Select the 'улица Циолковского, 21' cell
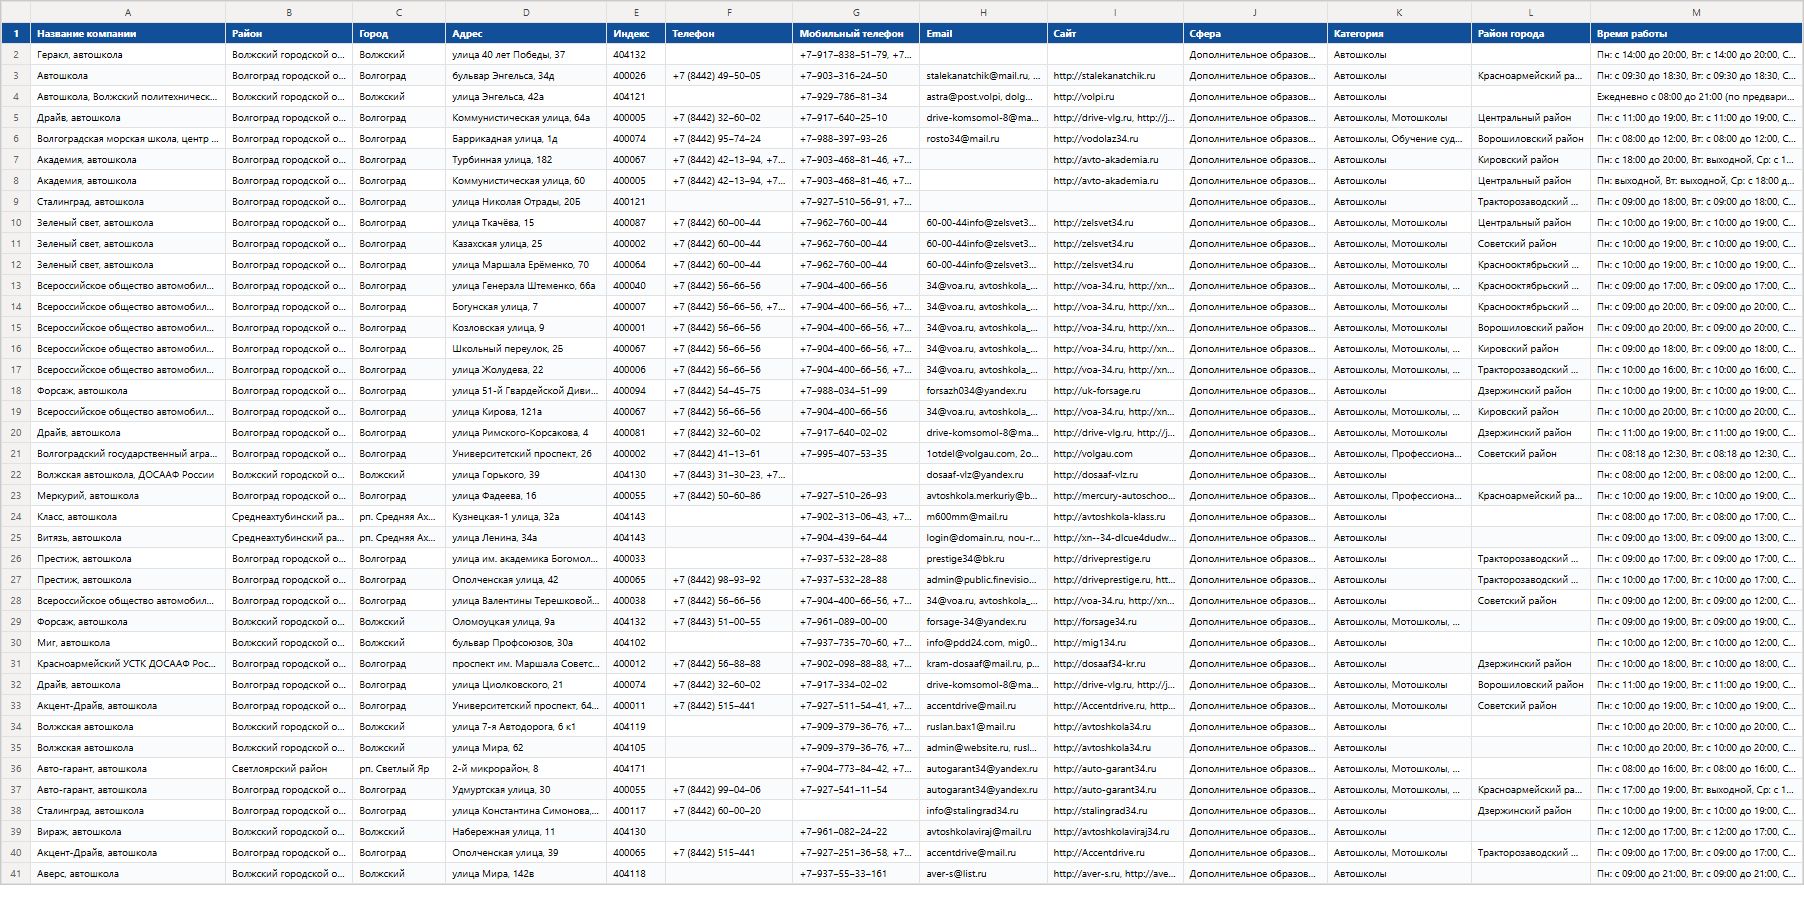This screenshot has width=1804, height=902. (526, 685)
